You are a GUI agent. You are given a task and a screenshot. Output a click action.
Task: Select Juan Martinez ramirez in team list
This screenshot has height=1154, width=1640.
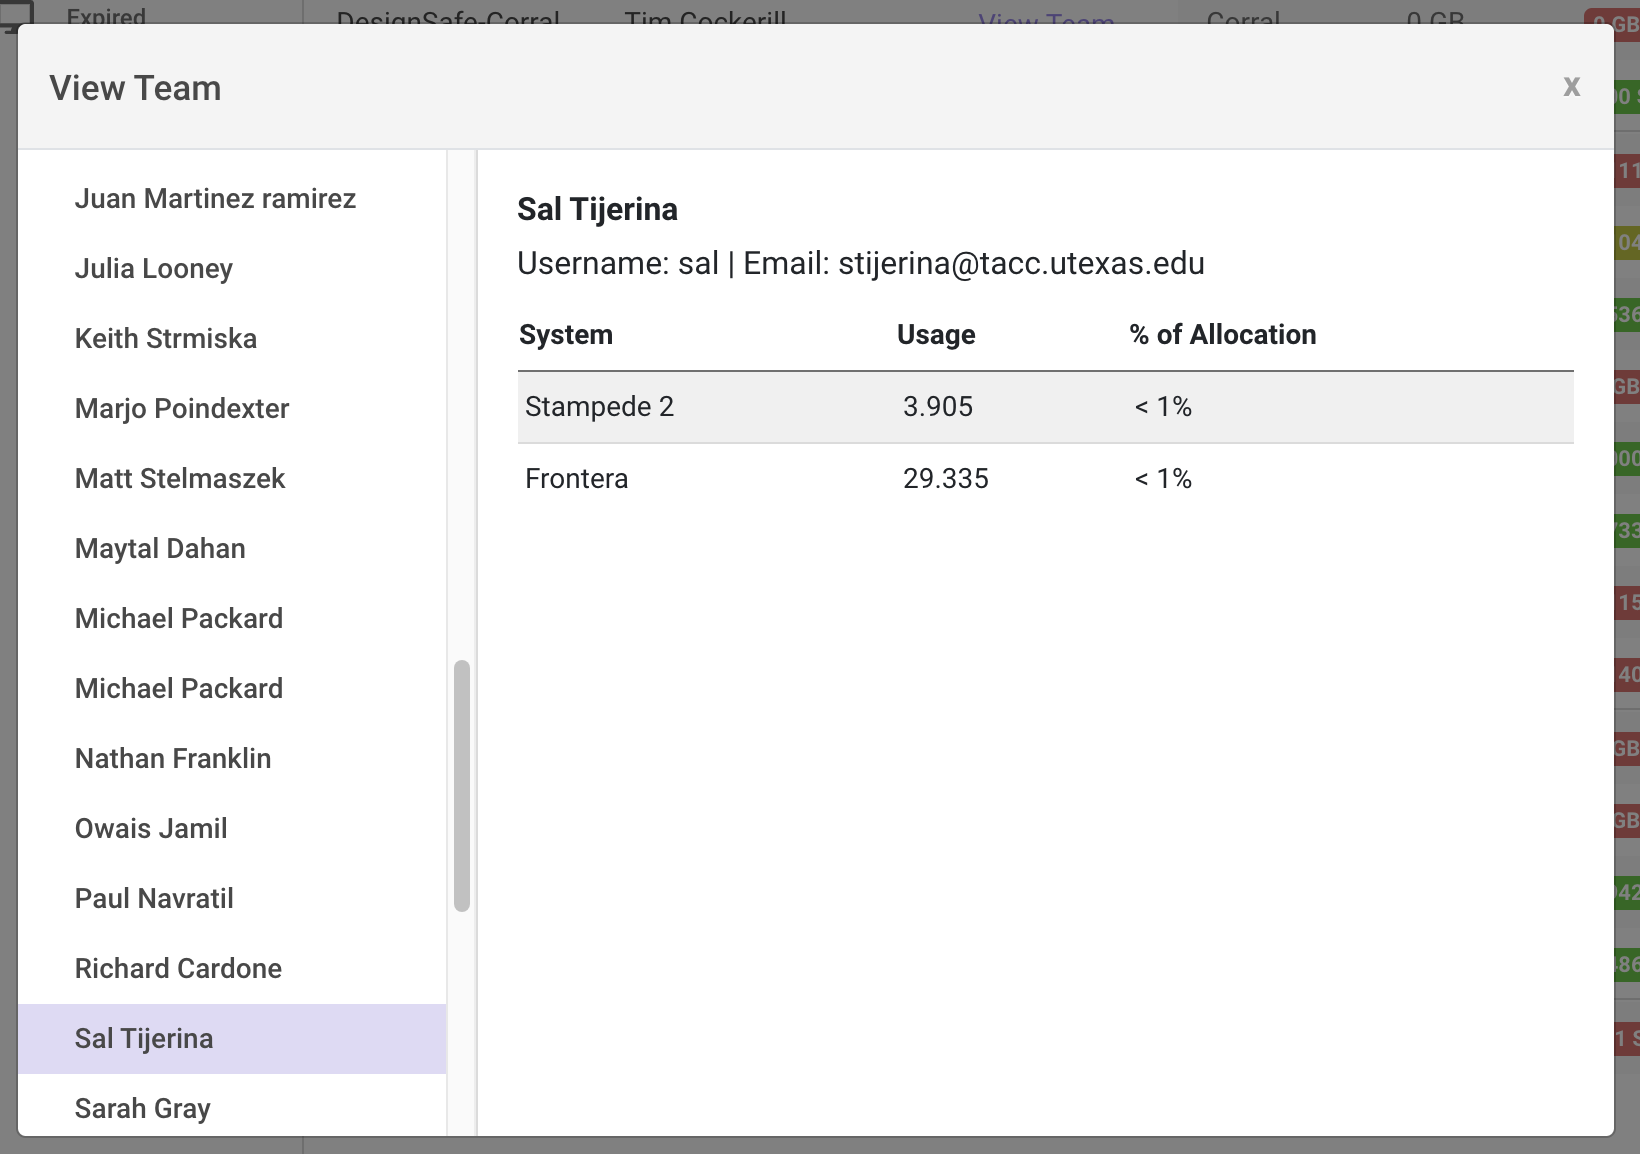coord(215,199)
